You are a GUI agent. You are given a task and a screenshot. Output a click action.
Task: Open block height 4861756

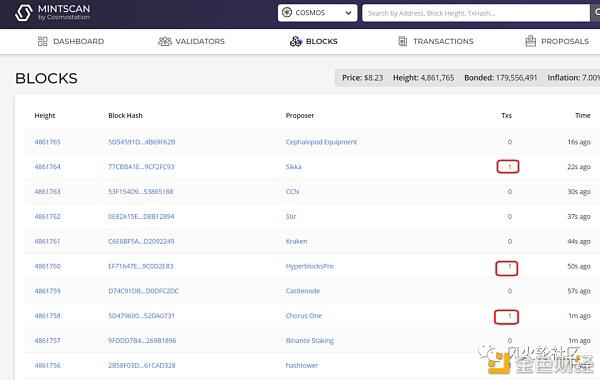(x=47, y=365)
